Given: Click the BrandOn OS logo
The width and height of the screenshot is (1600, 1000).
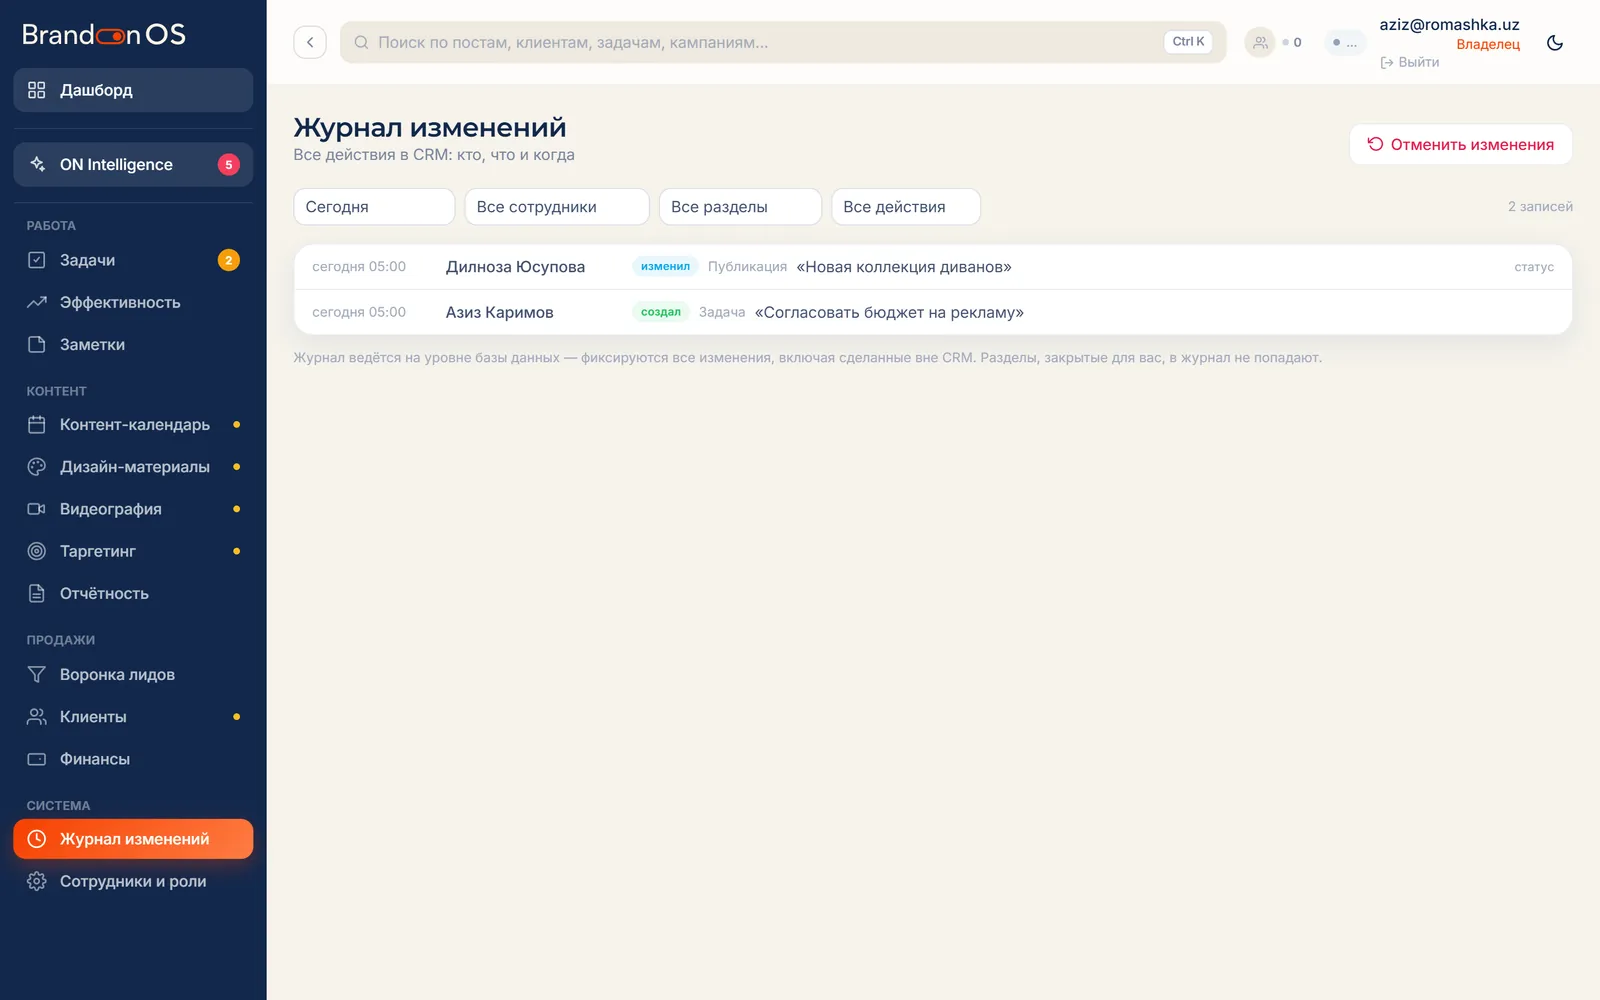Looking at the screenshot, I should [x=104, y=35].
